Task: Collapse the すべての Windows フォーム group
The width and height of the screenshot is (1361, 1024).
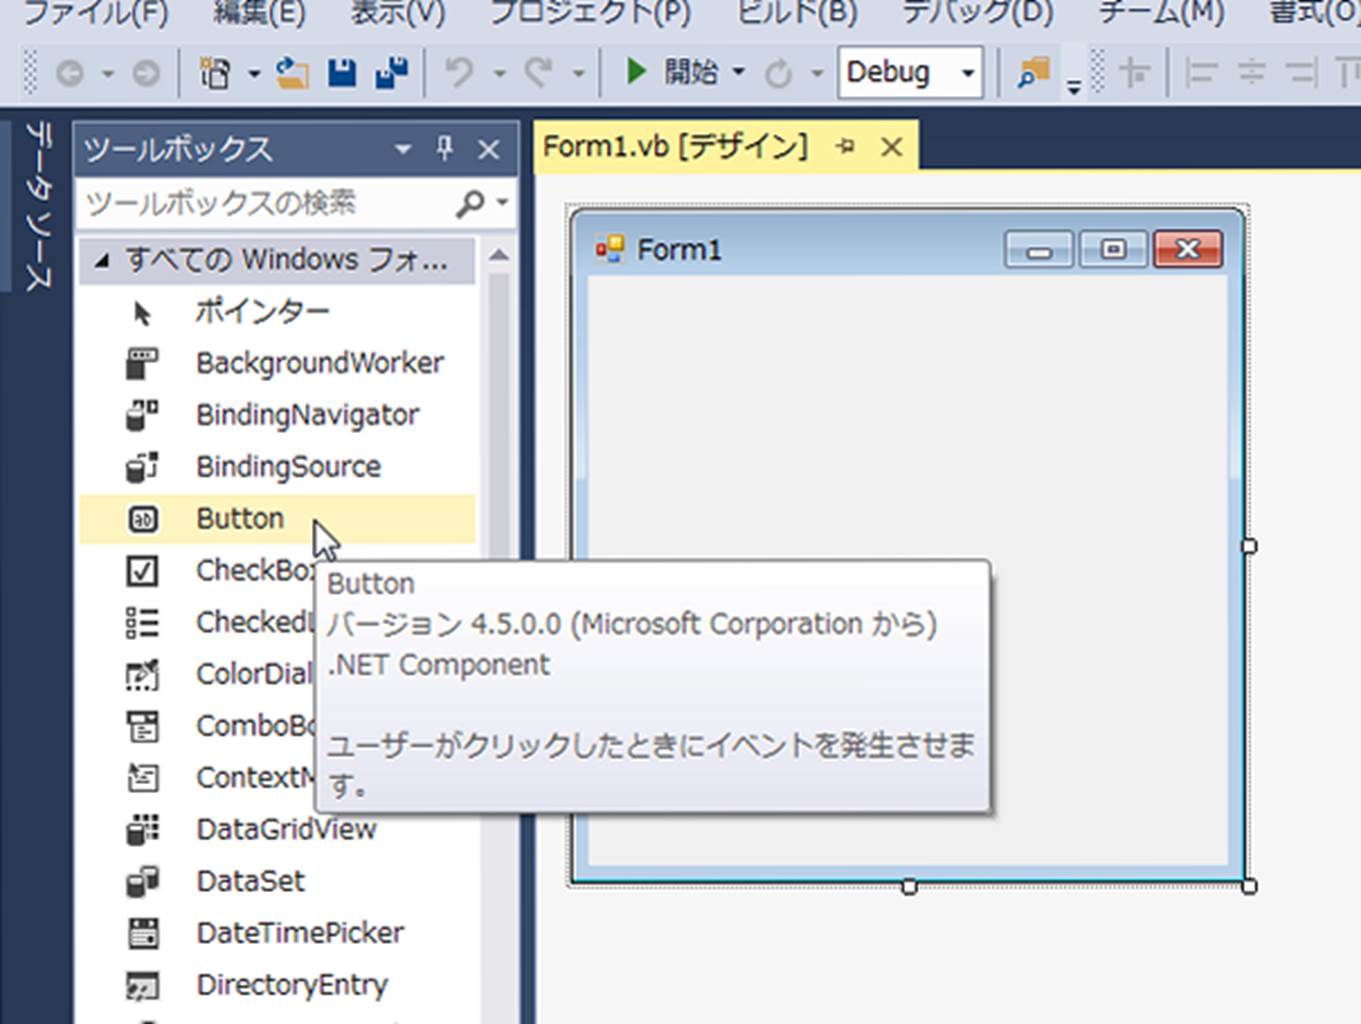Action: click(101, 261)
